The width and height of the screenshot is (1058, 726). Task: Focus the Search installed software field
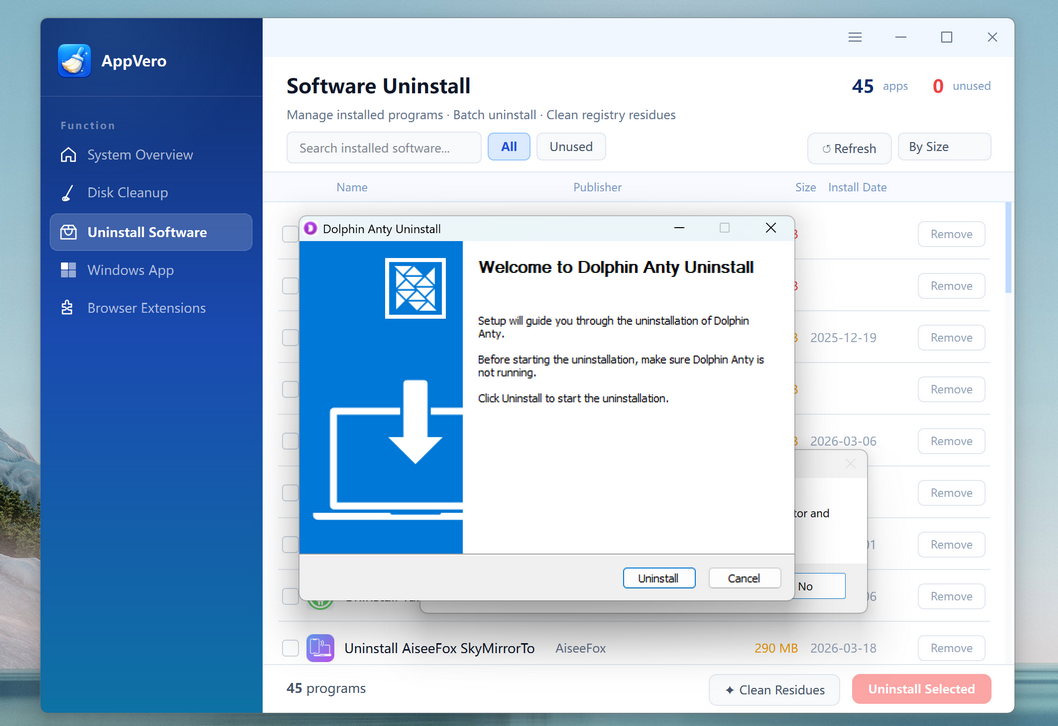click(383, 148)
